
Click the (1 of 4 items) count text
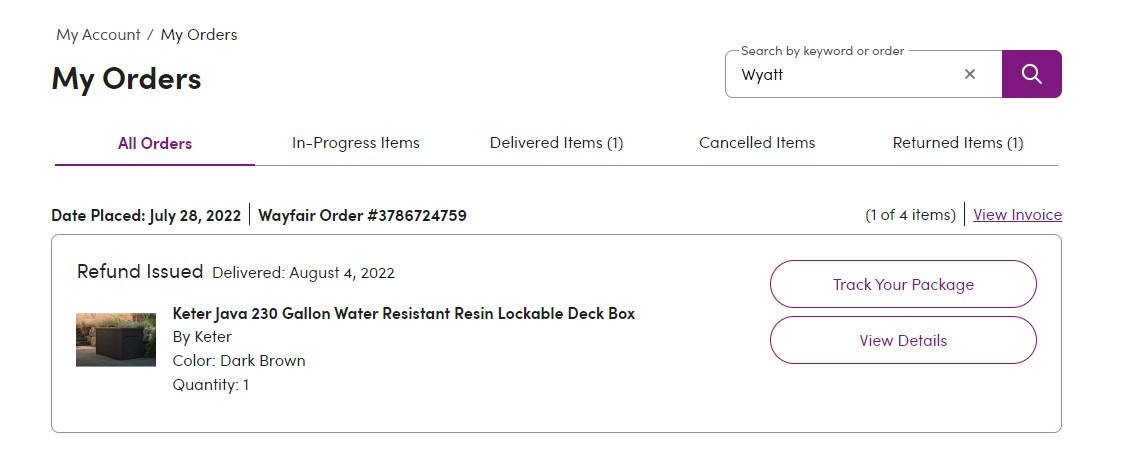coord(910,215)
